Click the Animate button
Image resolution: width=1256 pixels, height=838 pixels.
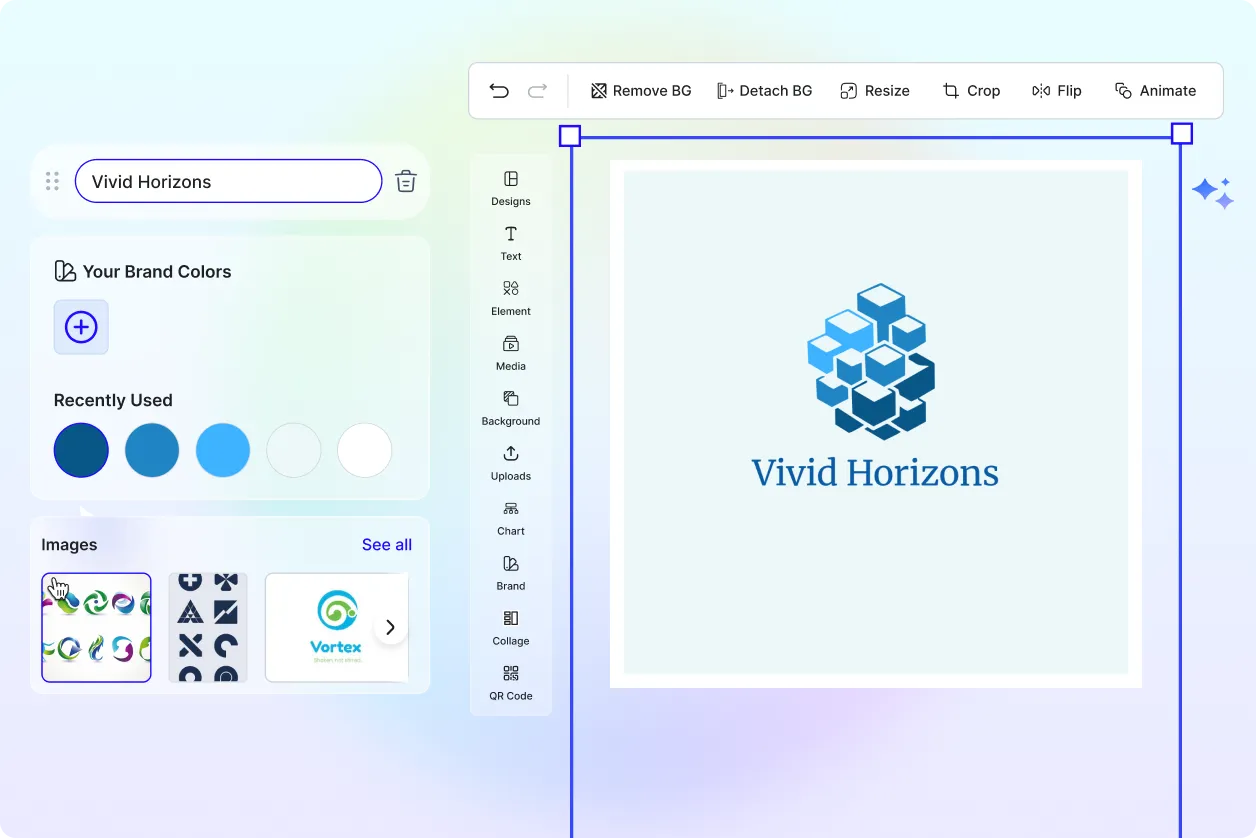tap(1155, 91)
